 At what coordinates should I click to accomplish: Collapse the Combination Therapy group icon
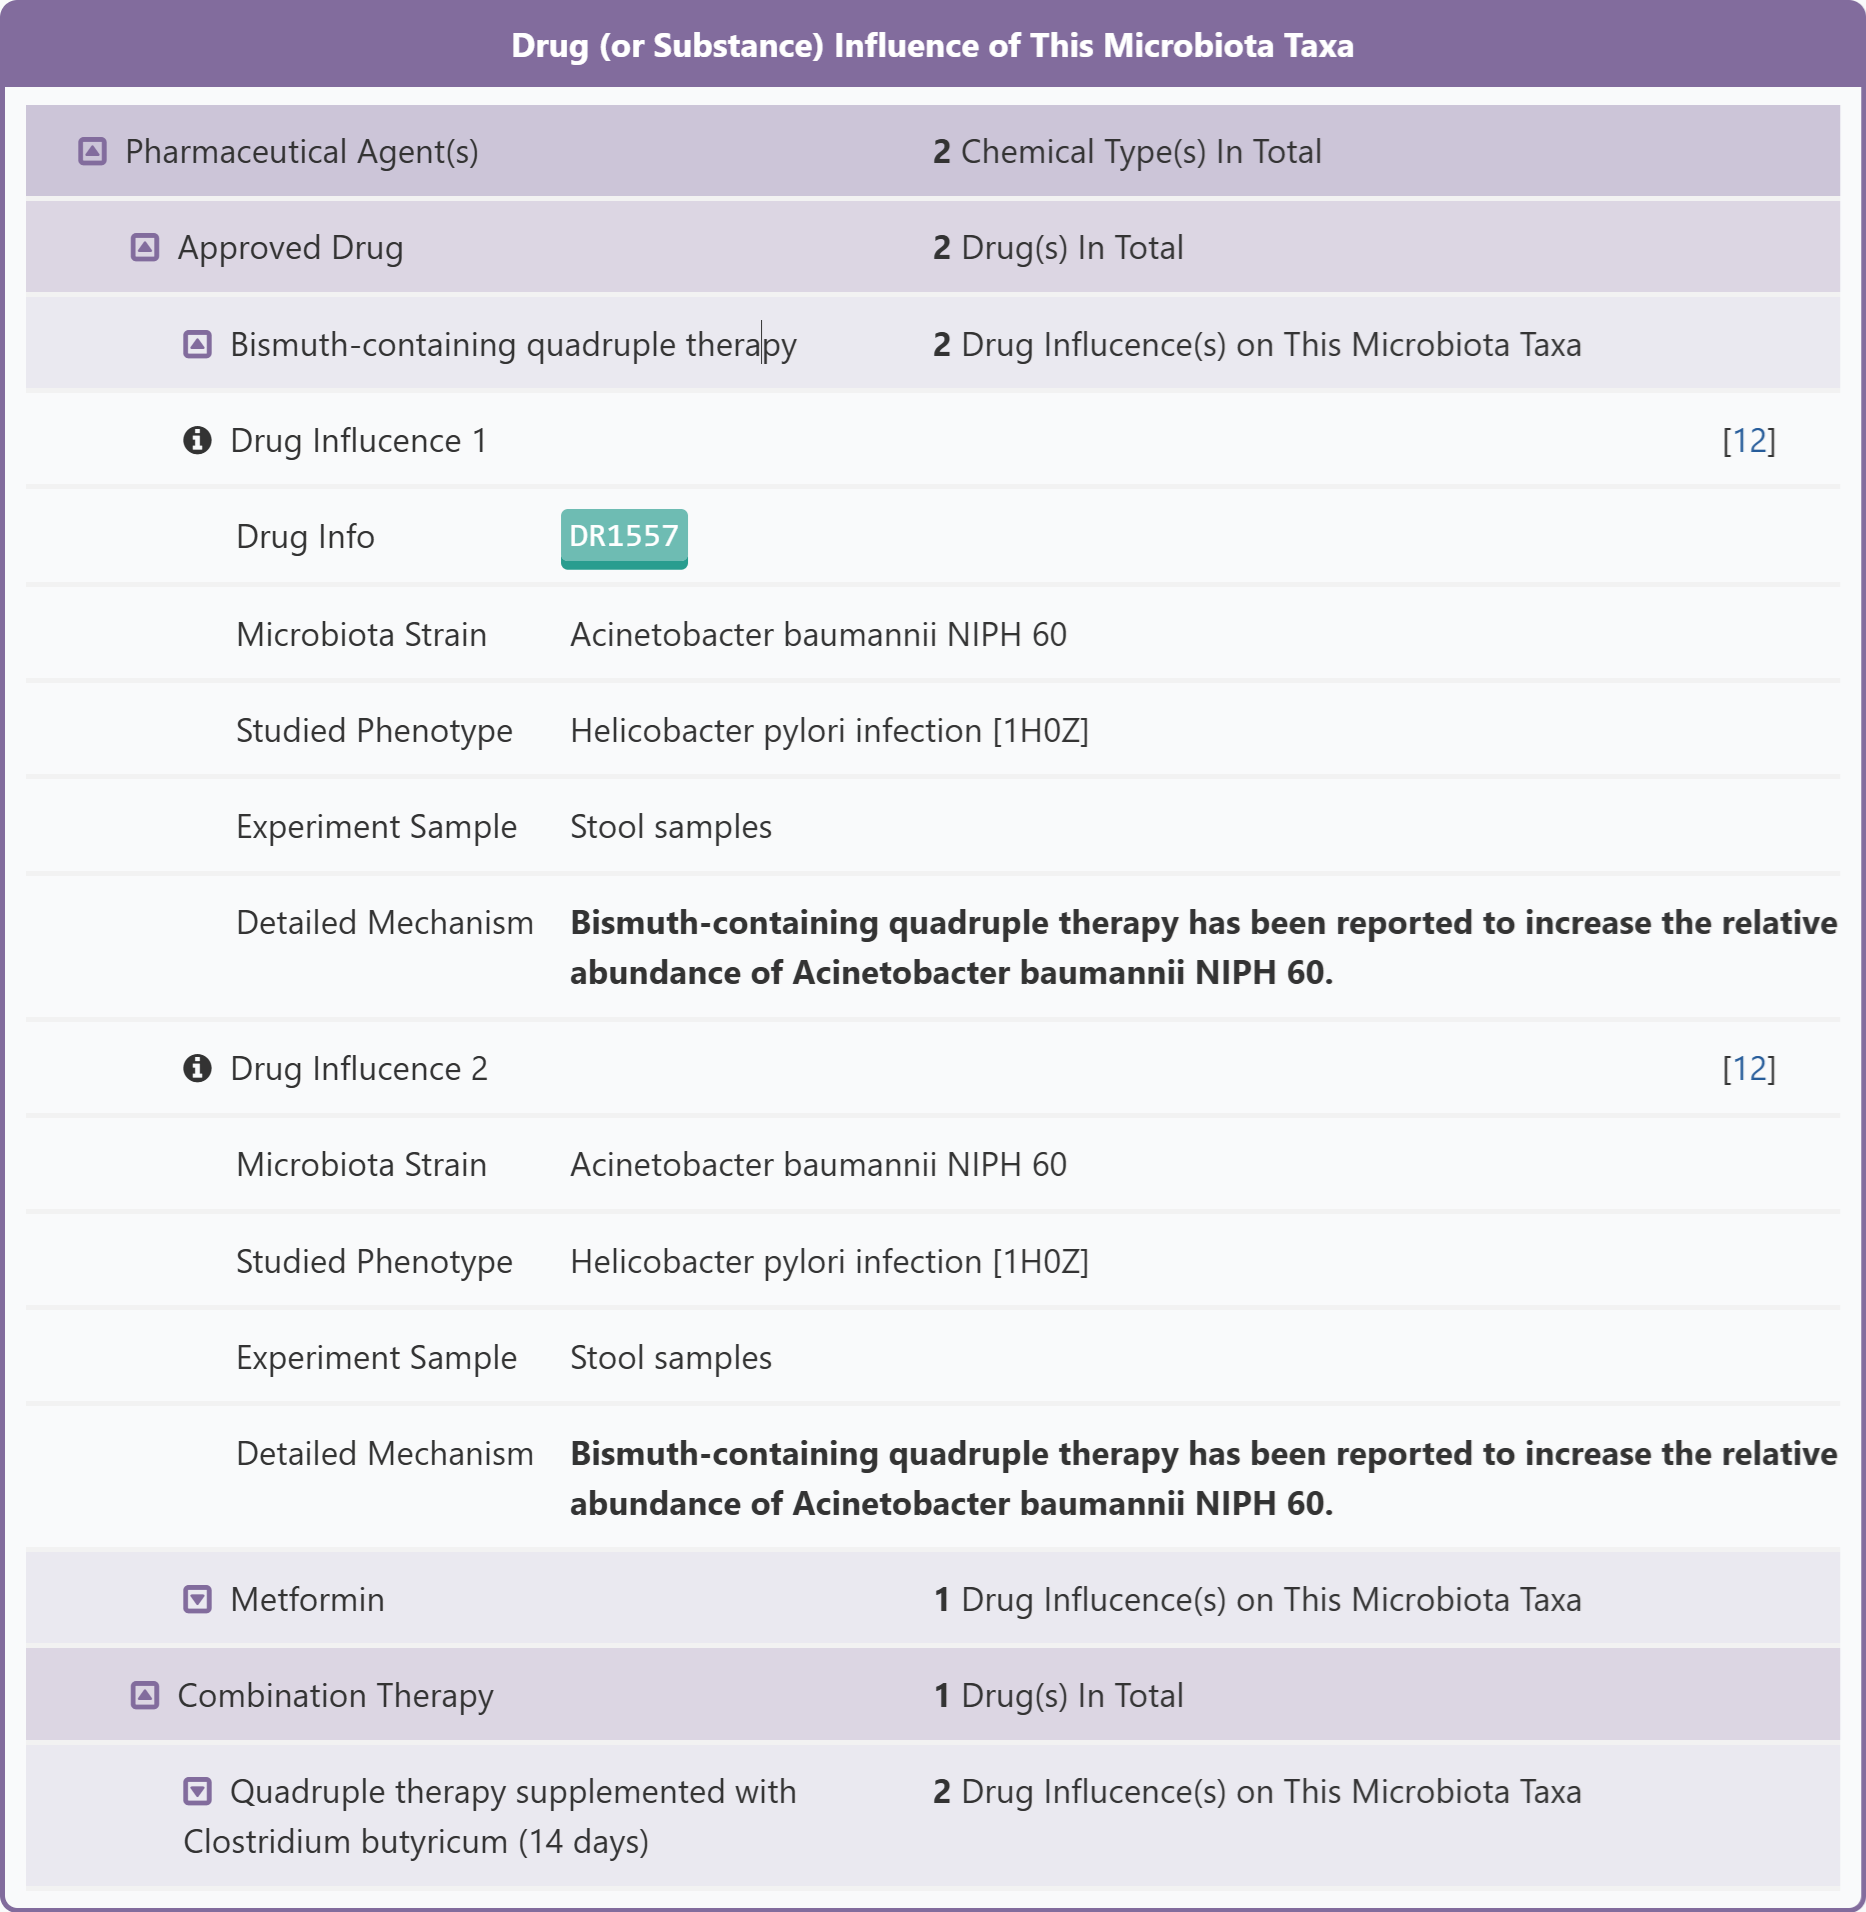tap(145, 1695)
